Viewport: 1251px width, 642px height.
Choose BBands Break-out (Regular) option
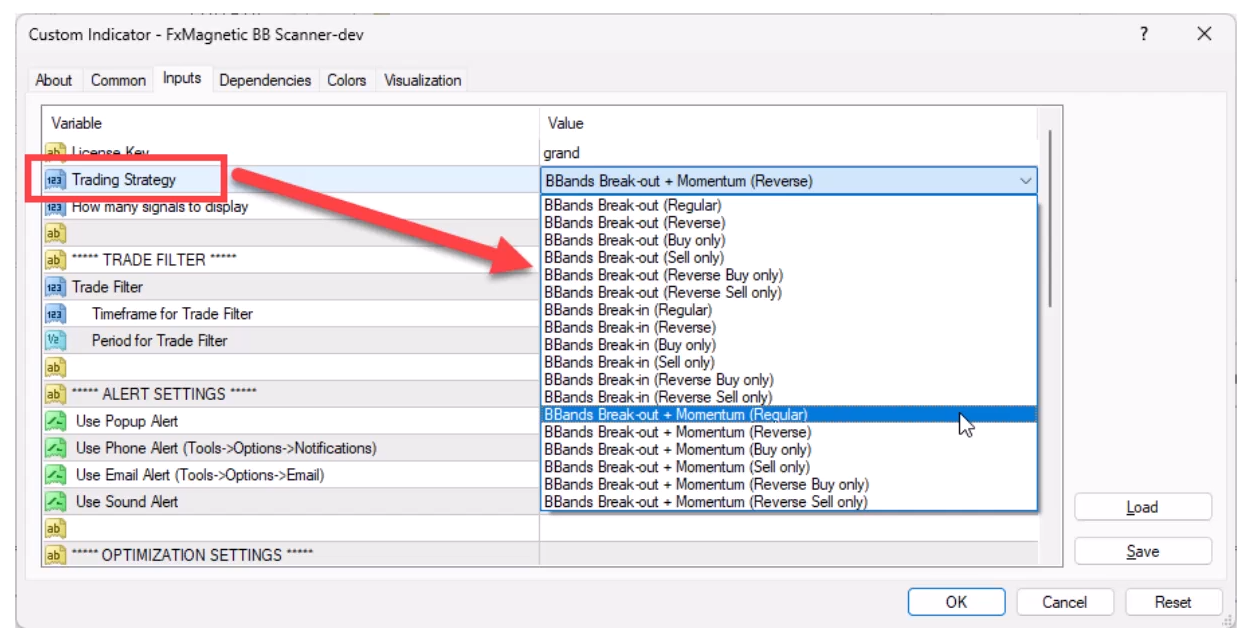(789, 205)
